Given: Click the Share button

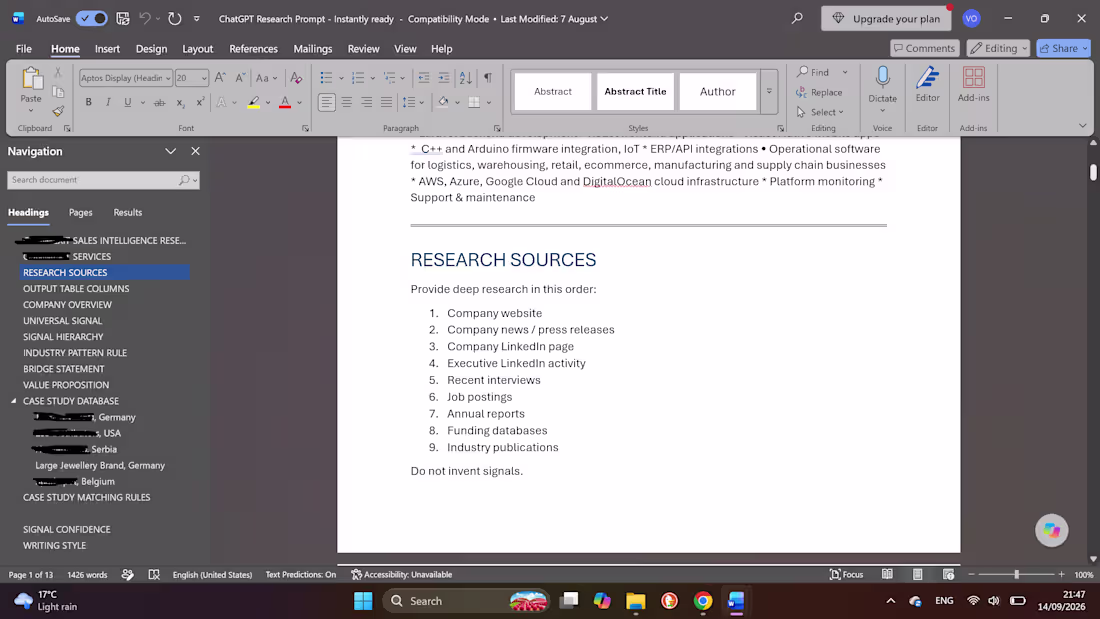Looking at the screenshot, I should (x=1064, y=48).
